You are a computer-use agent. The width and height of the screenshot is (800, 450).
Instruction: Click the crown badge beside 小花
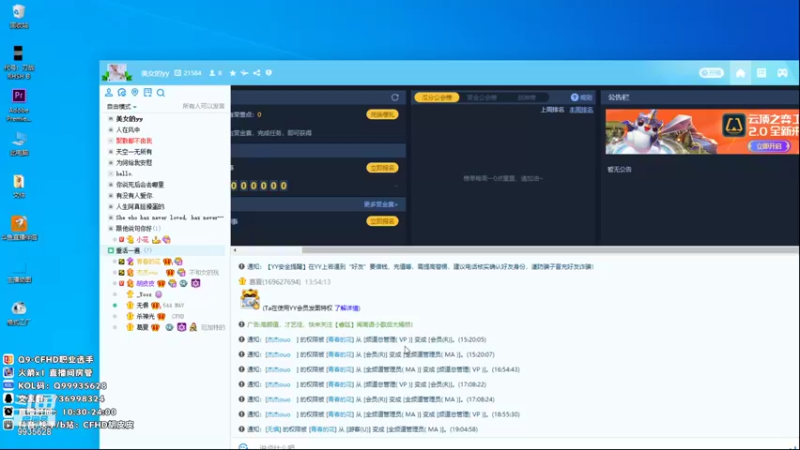156,239
